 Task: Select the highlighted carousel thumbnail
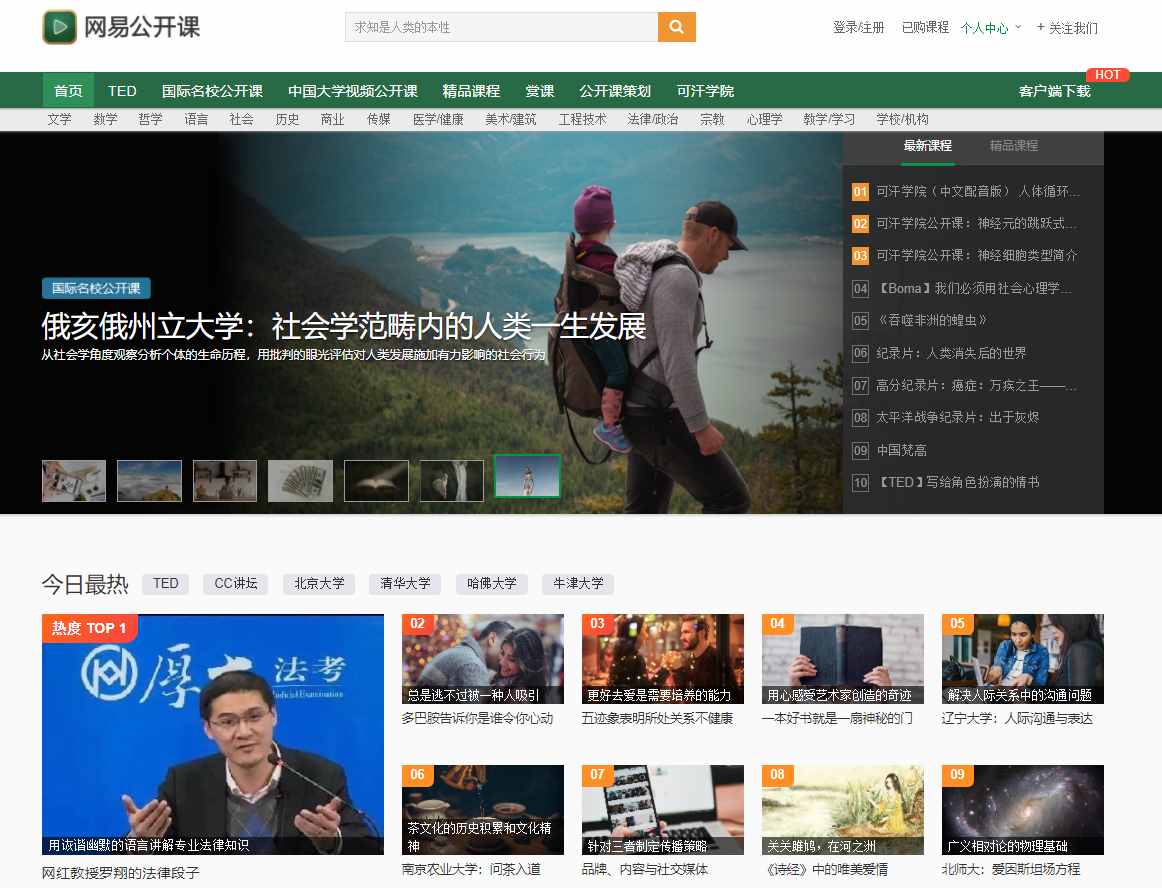(x=526, y=477)
